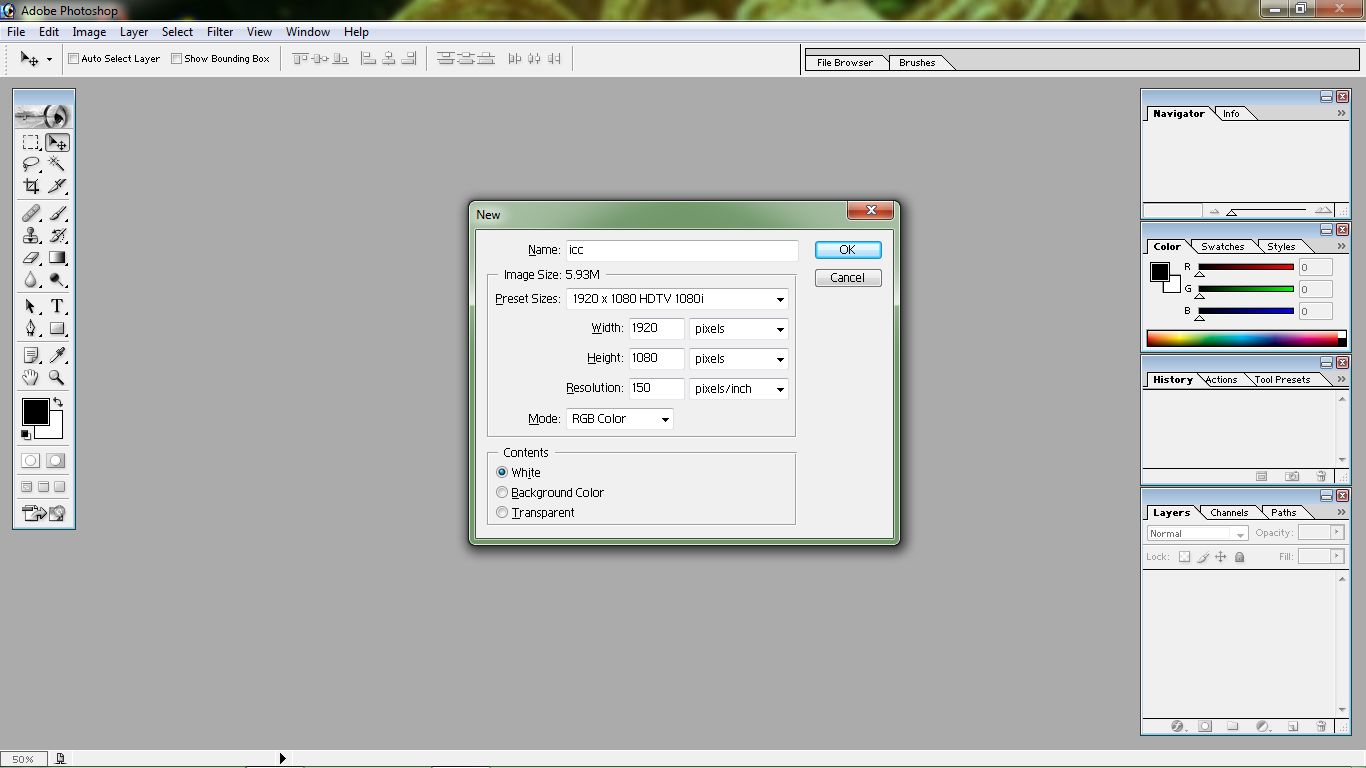This screenshot has width=1366, height=768.
Task: Open the Filter menu
Action: point(219,31)
